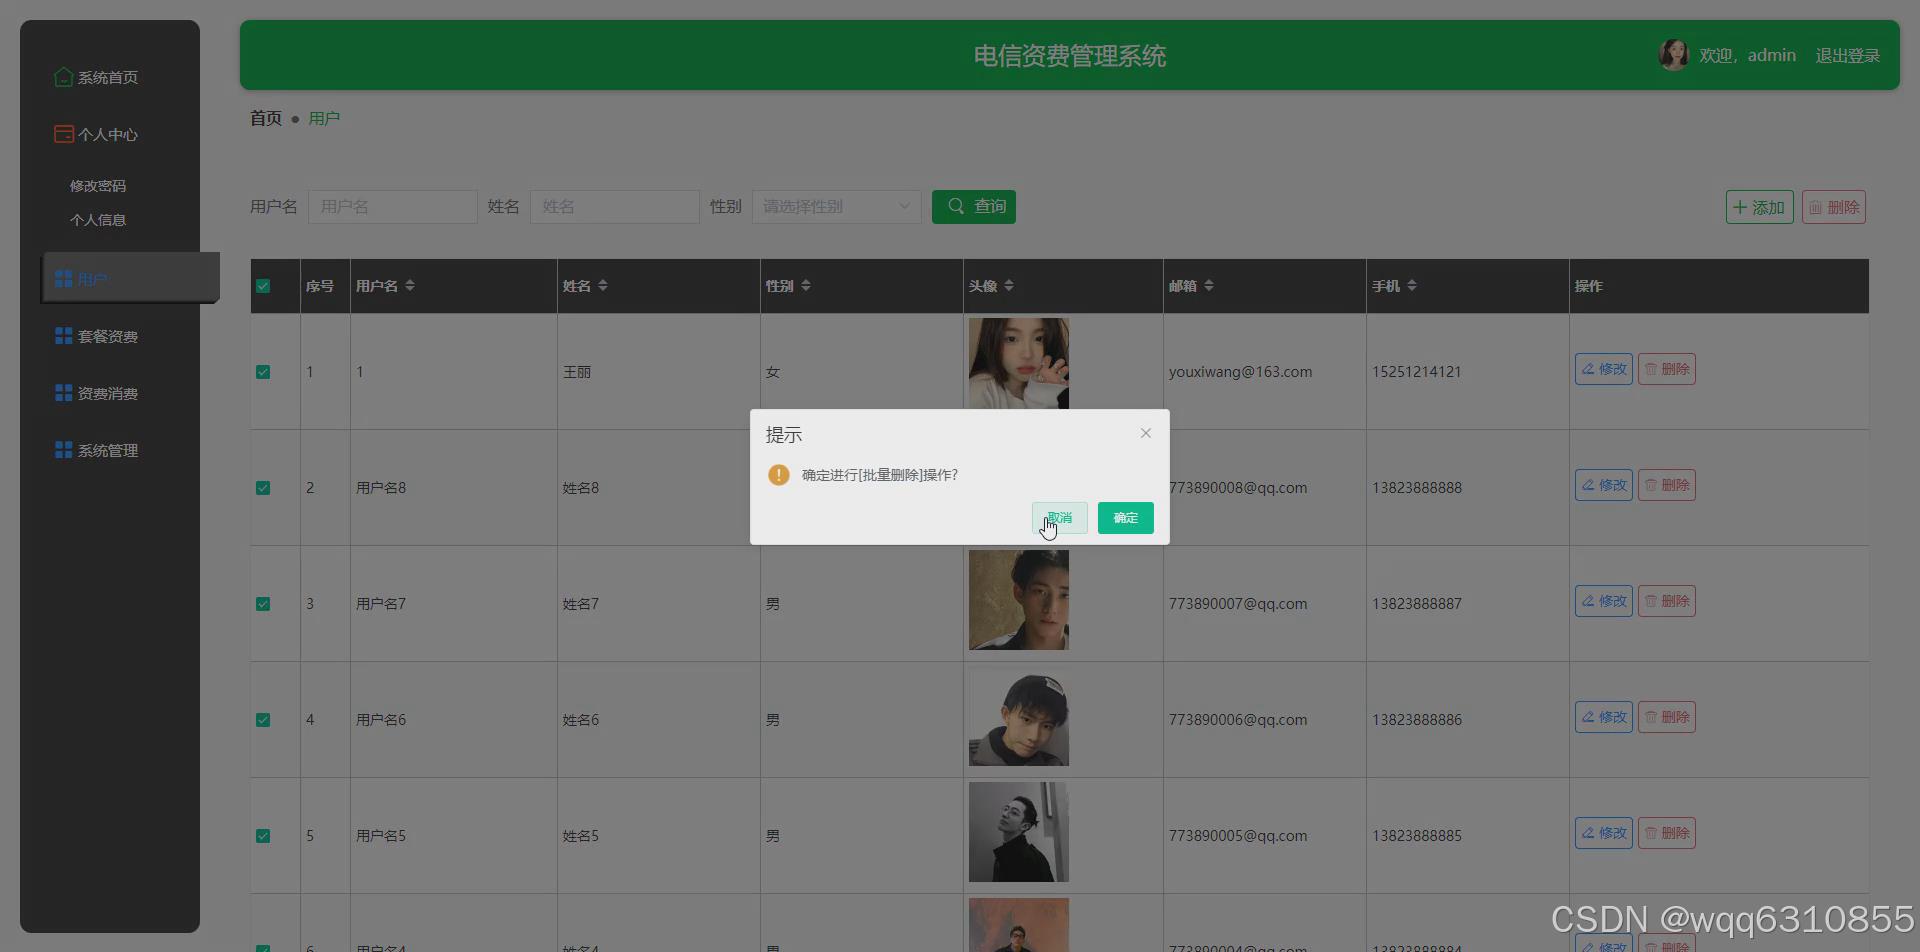Click 删除 for 用户名6 row

point(1666,717)
